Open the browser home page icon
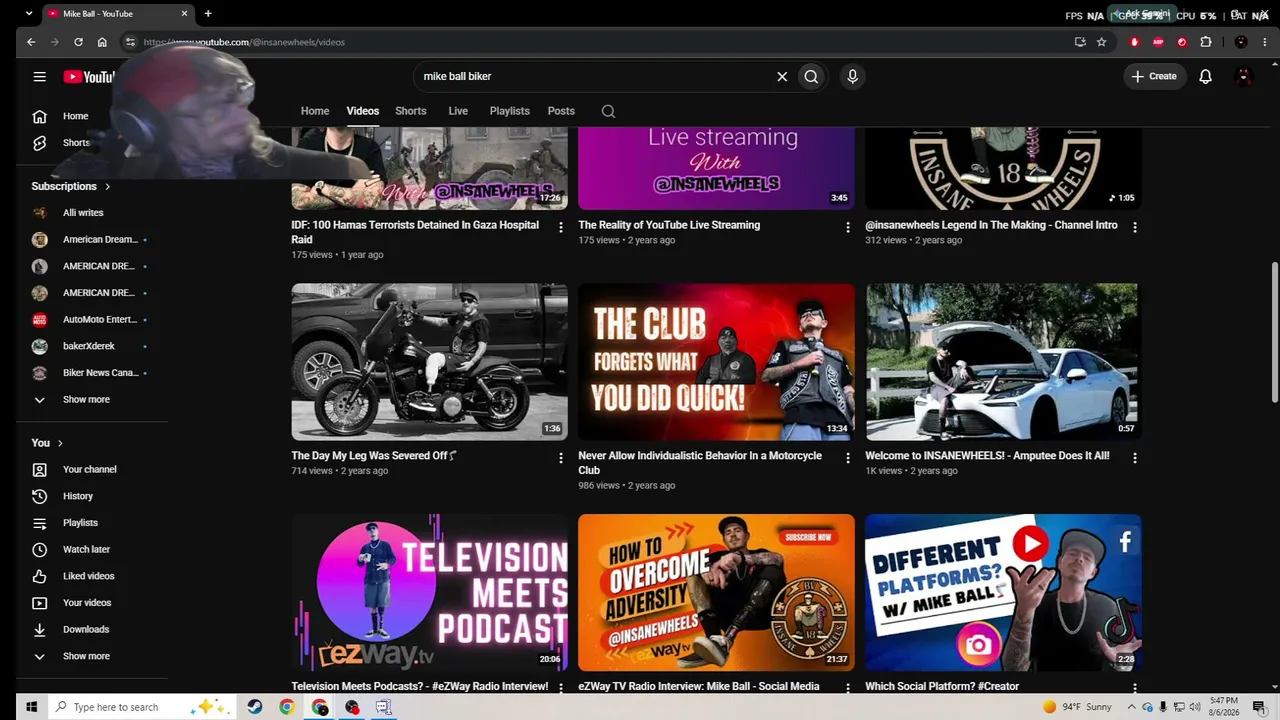Viewport: 1280px width, 720px height. (x=102, y=42)
